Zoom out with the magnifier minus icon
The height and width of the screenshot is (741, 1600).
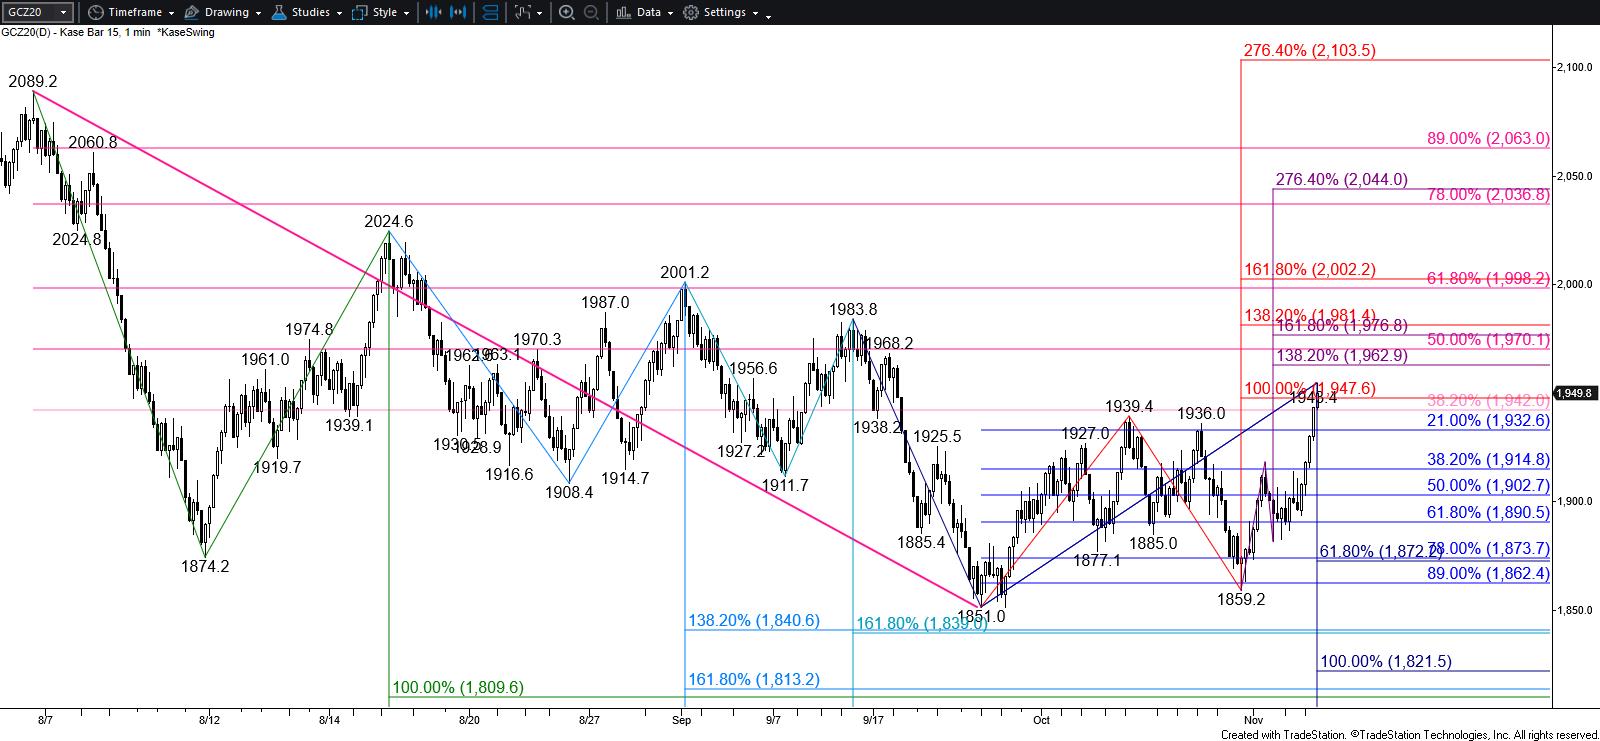591,13
